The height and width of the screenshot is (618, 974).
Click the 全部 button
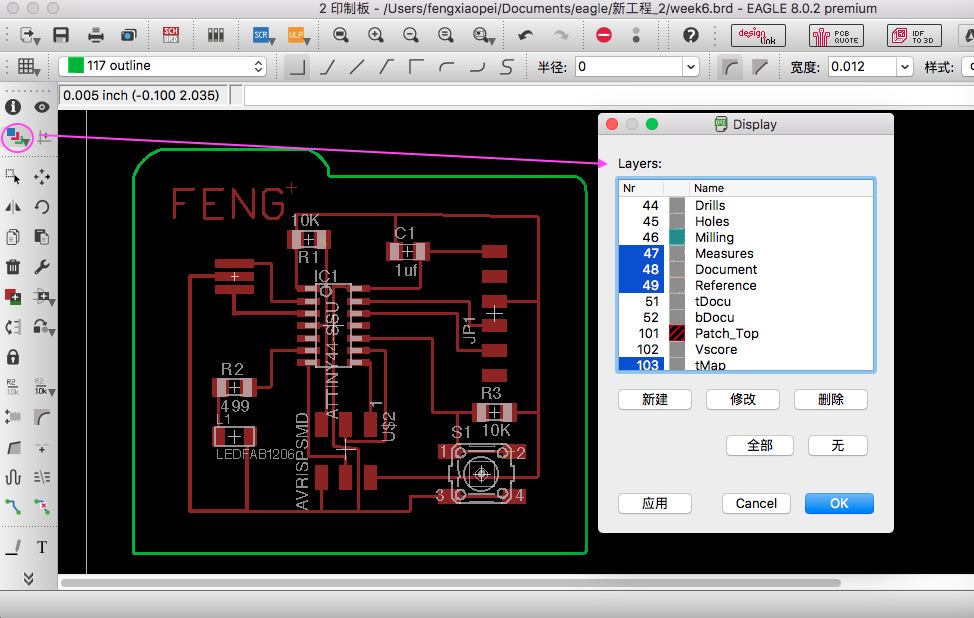(x=760, y=445)
